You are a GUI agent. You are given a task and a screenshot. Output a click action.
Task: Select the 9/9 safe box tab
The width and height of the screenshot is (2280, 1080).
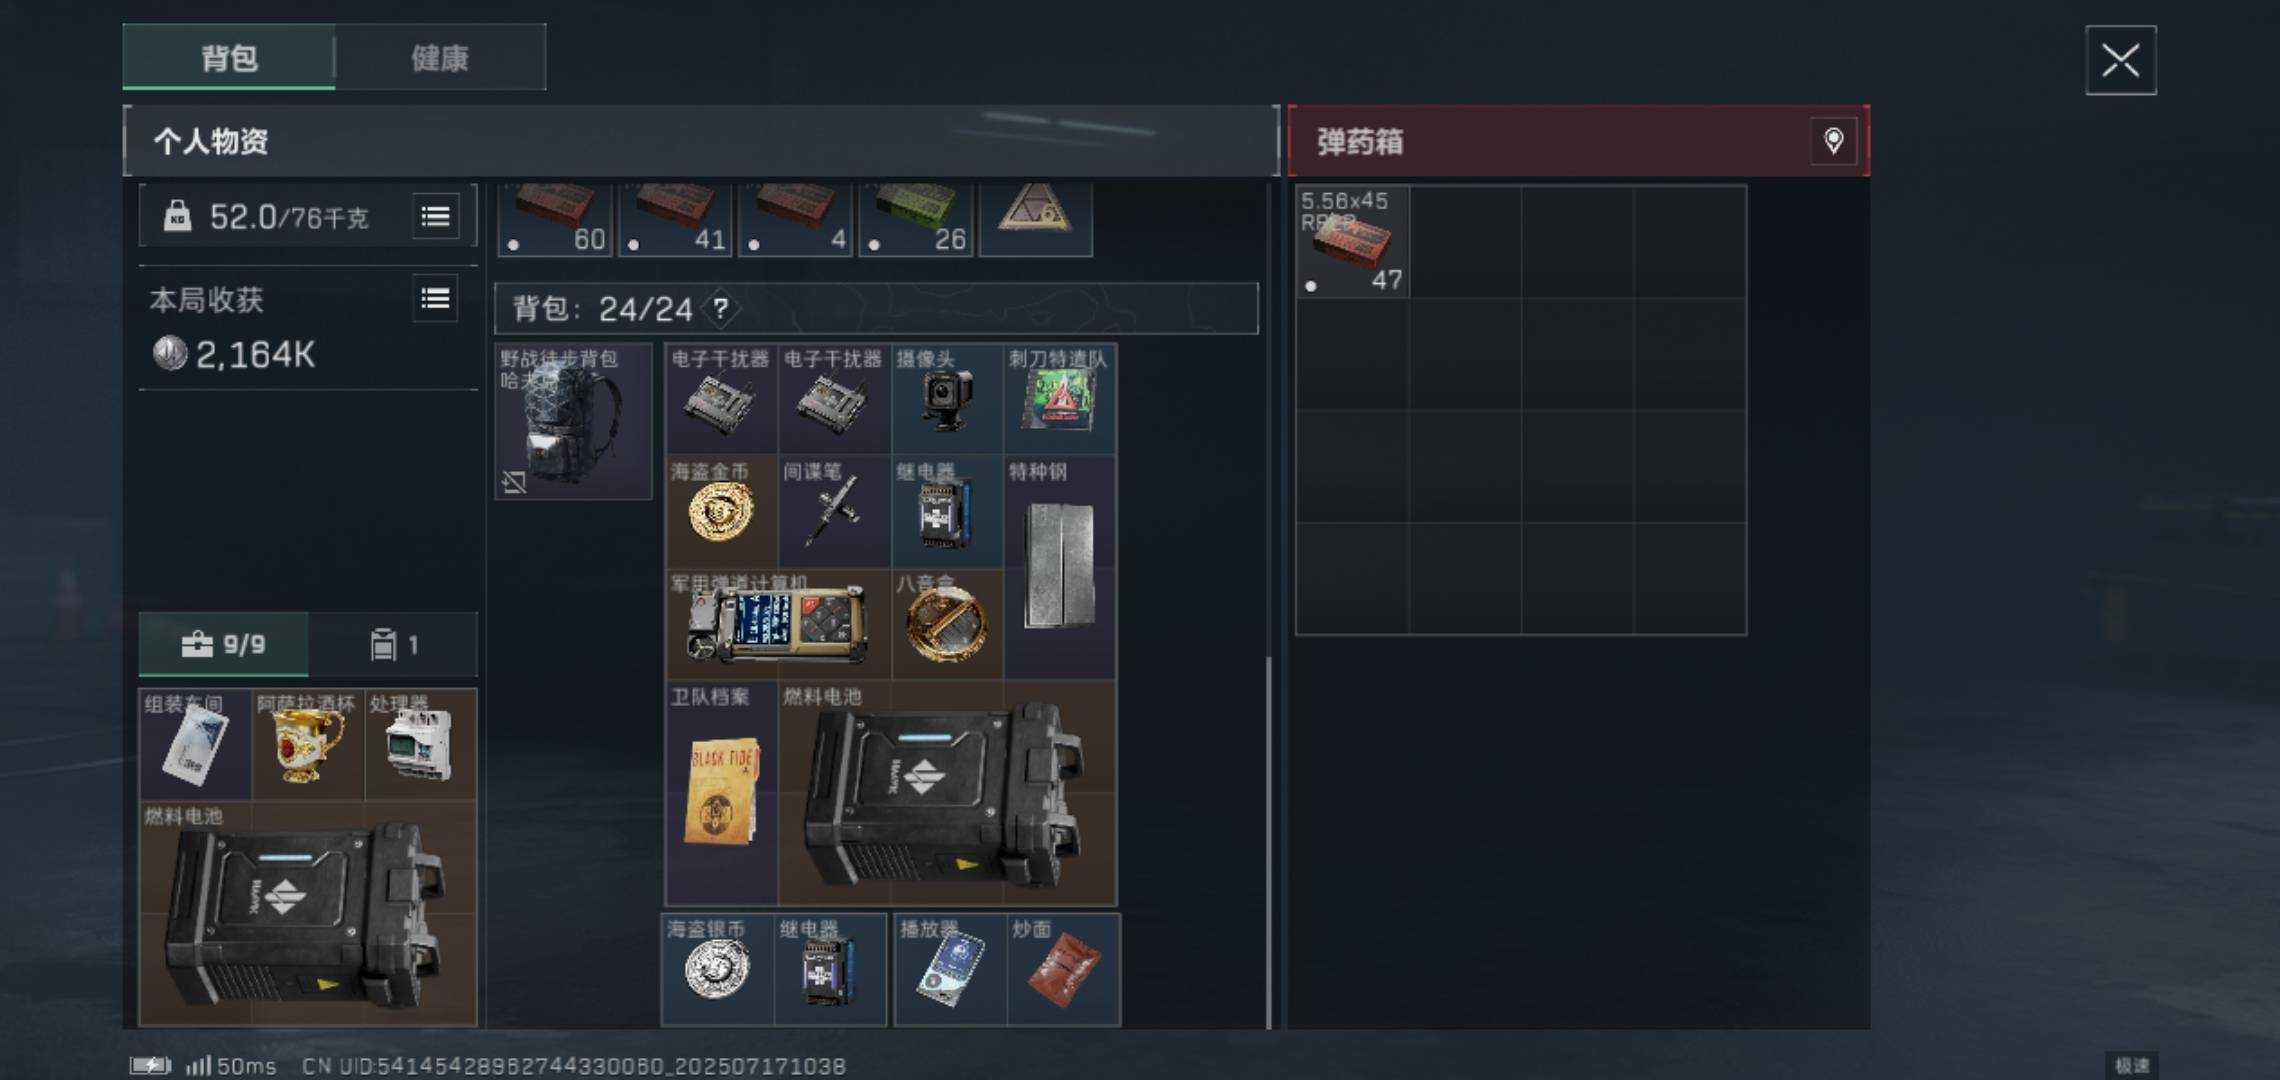click(x=224, y=645)
